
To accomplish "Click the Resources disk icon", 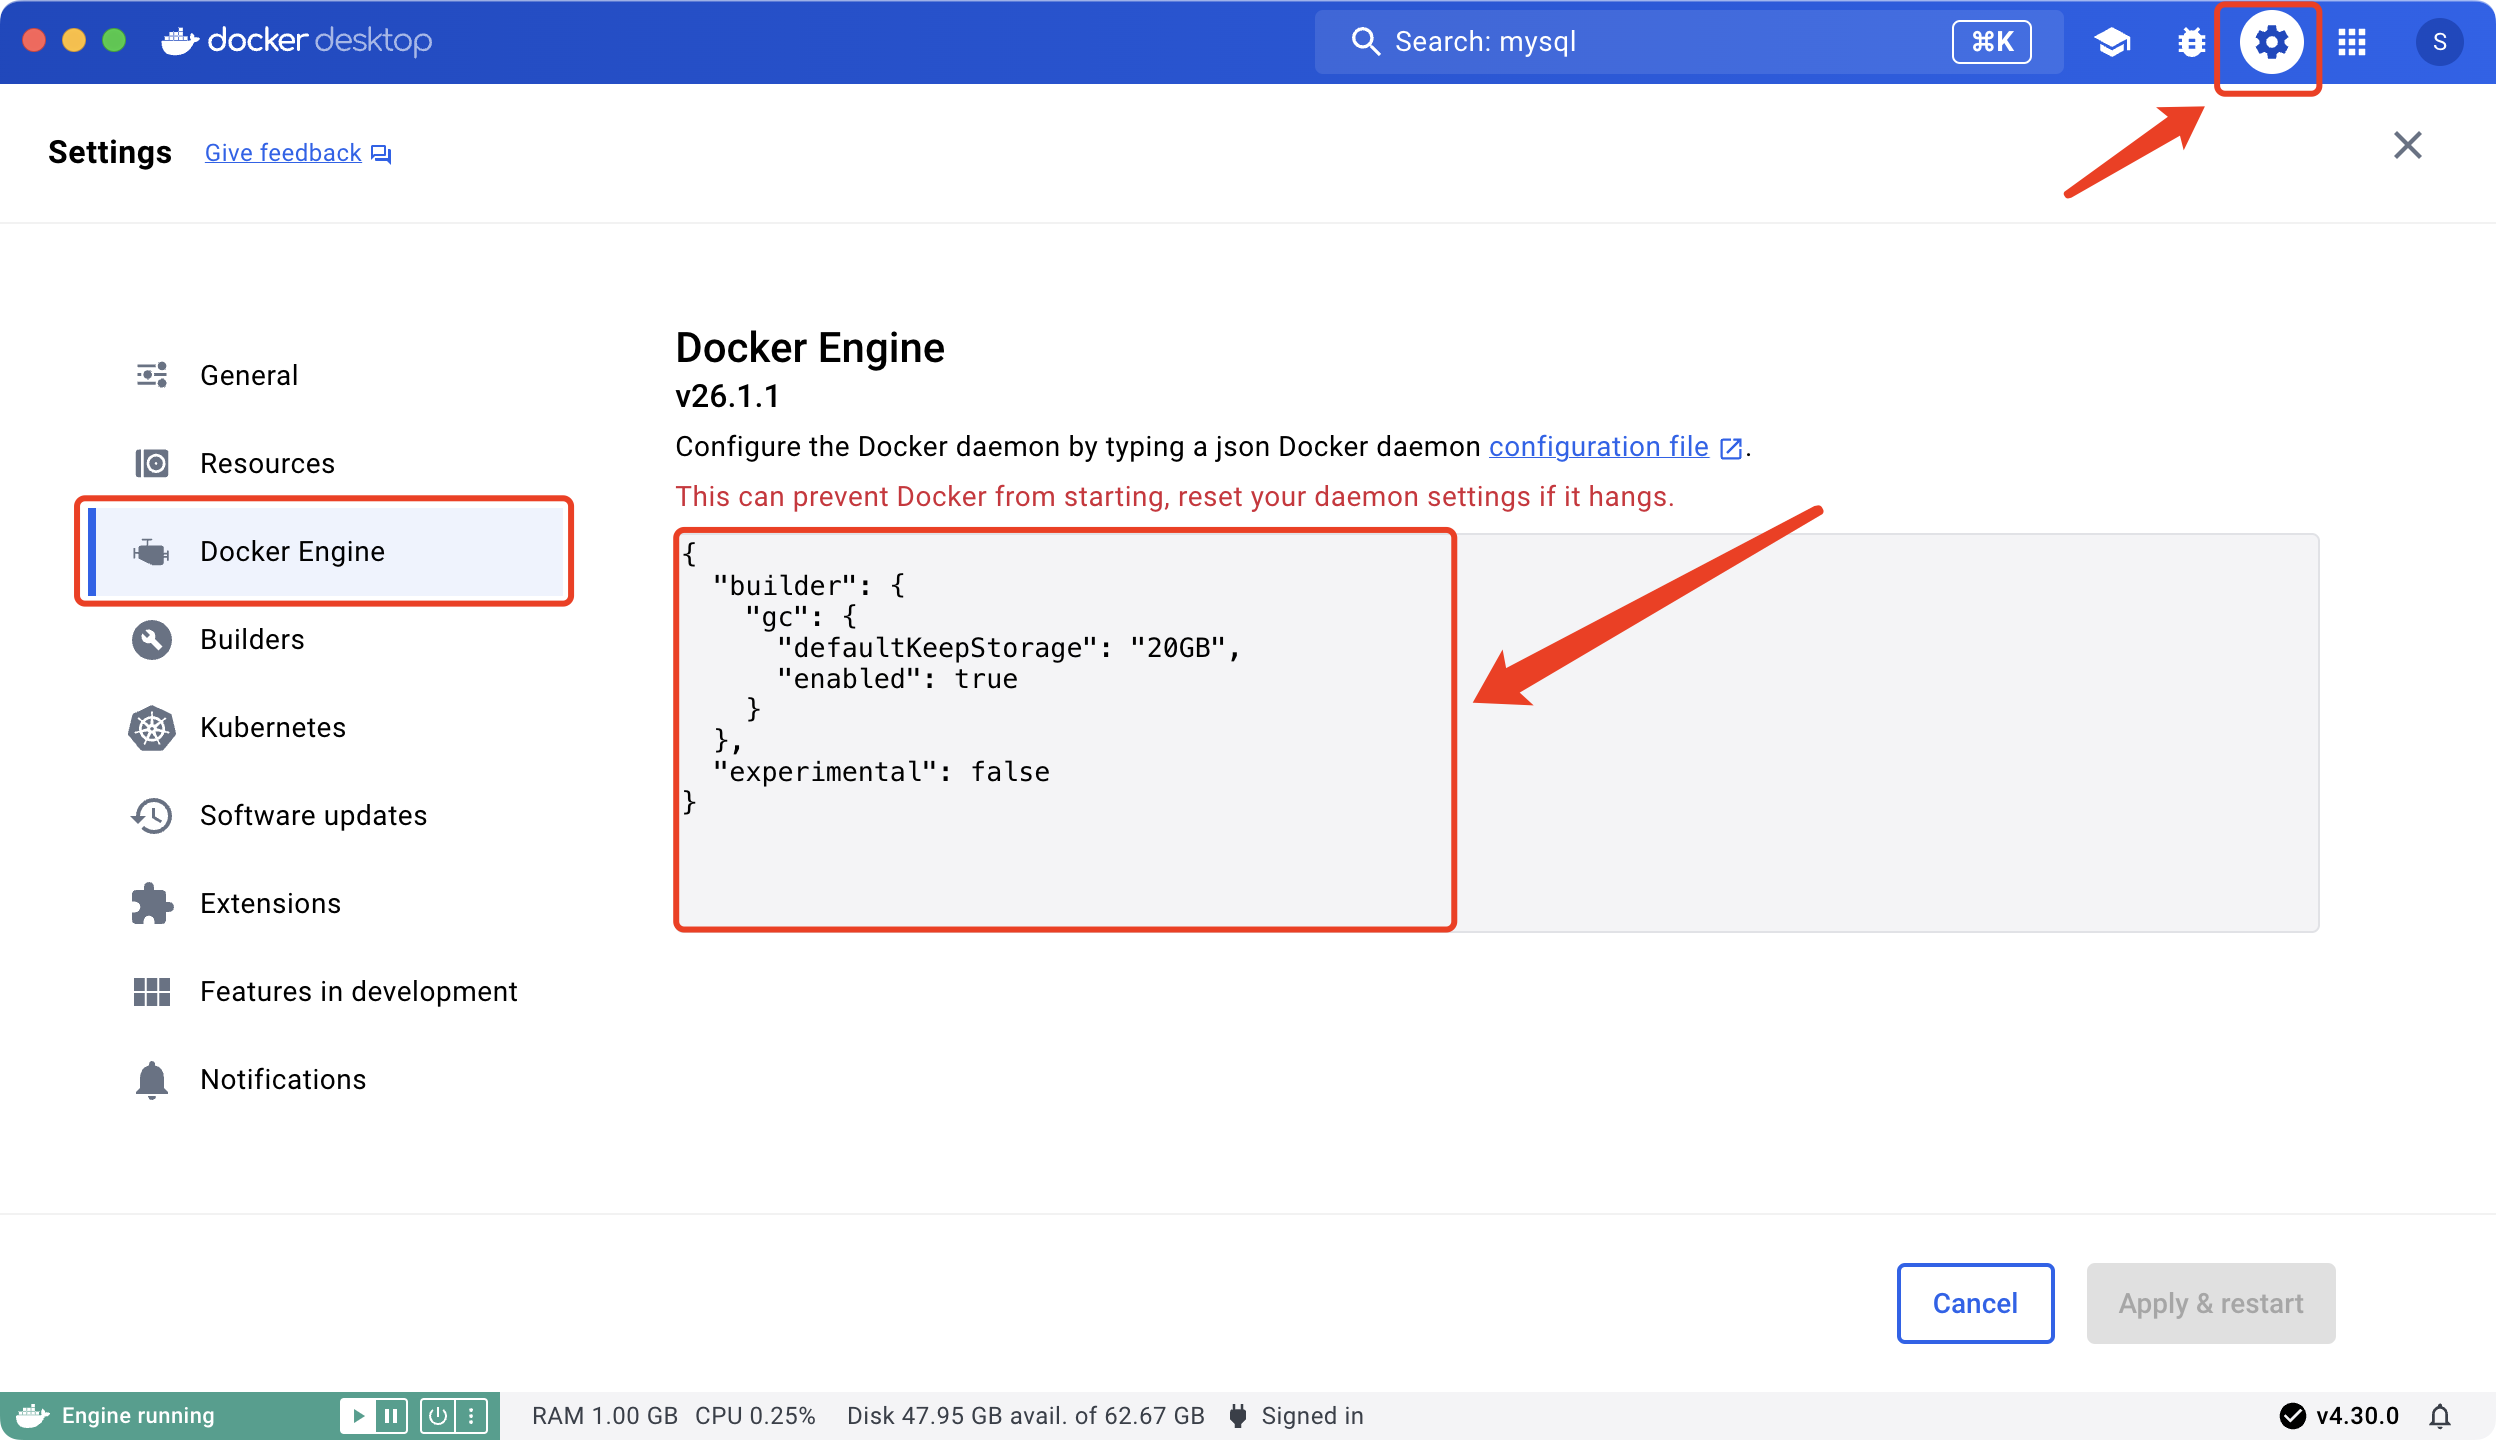I will point(152,463).
